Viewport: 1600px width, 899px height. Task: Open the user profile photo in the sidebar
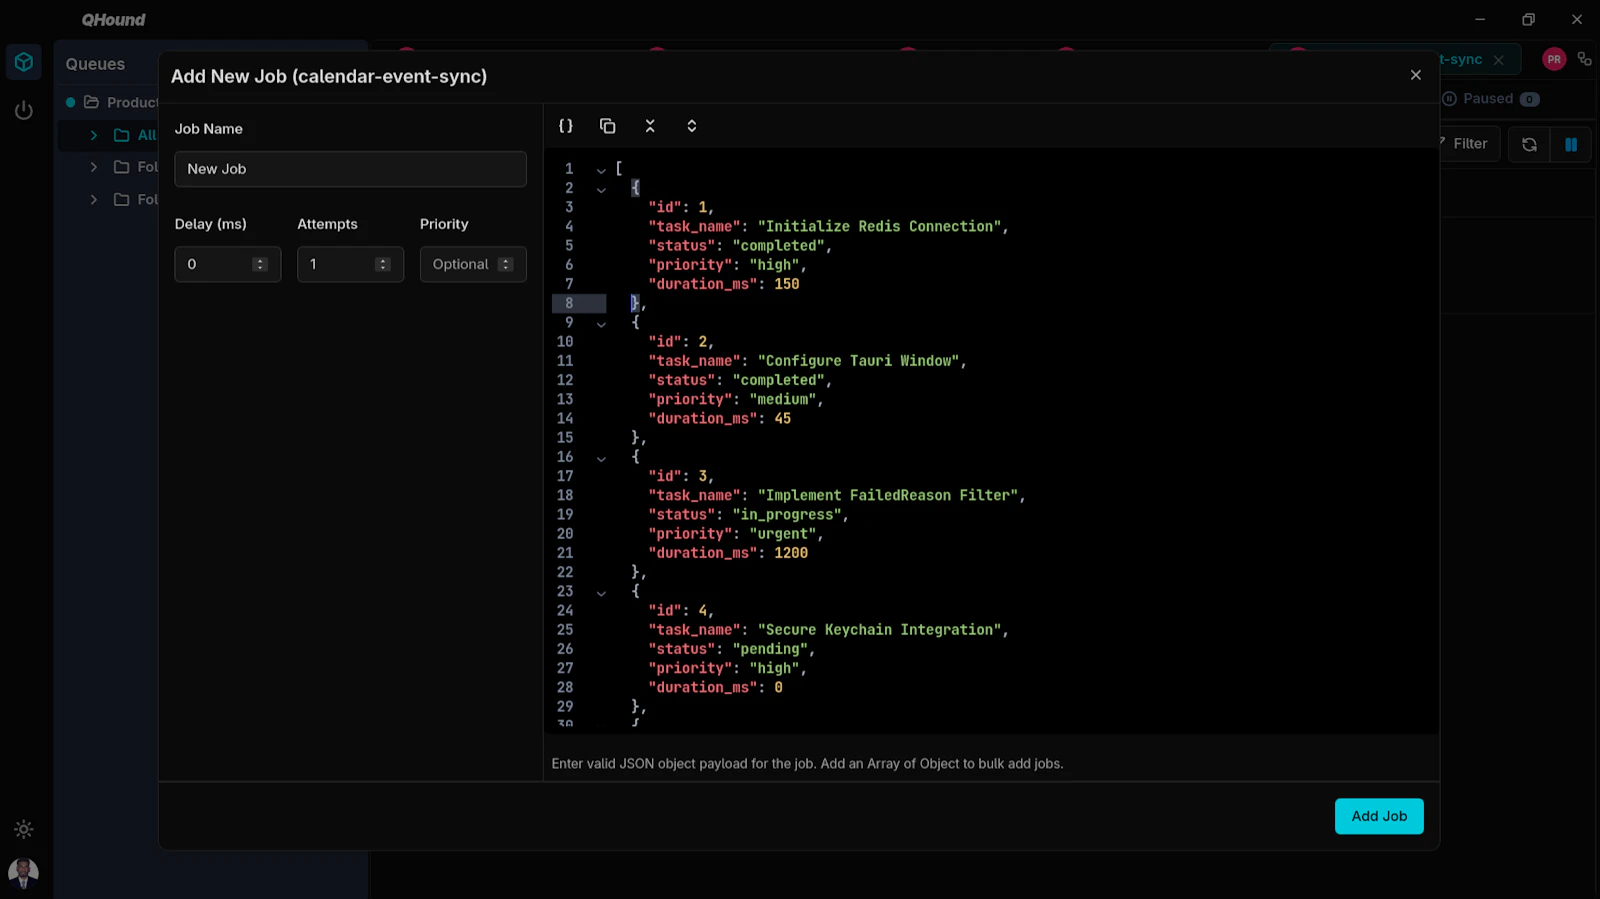tap(23, 873)
